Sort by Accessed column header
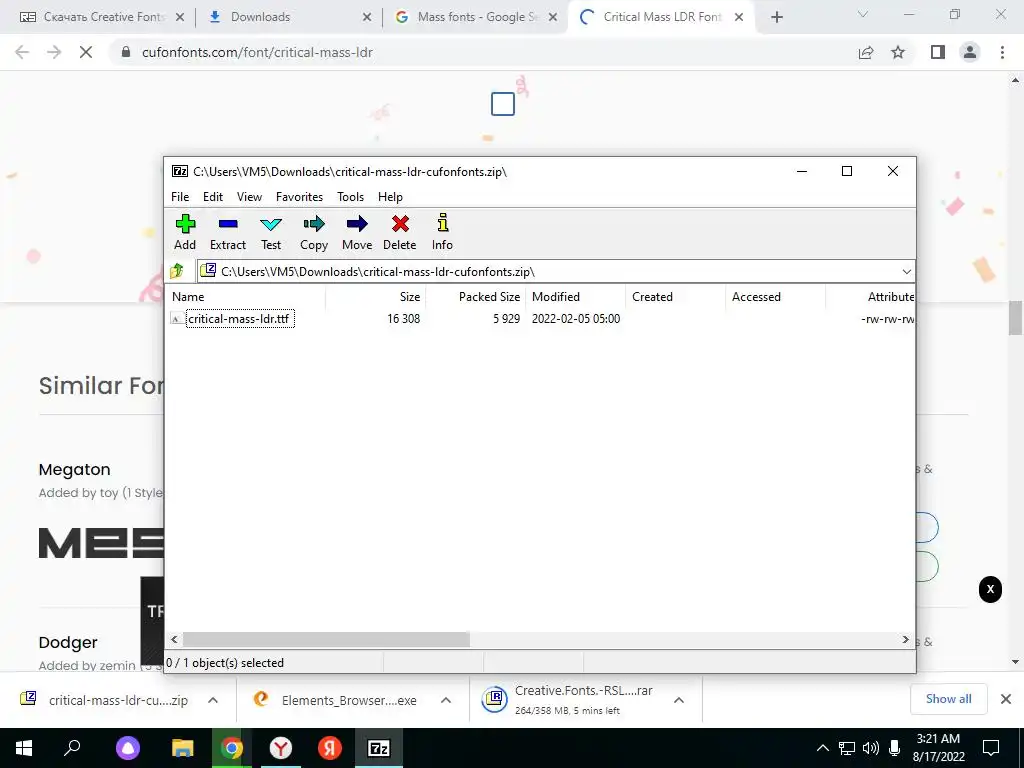 click(775, 296)
